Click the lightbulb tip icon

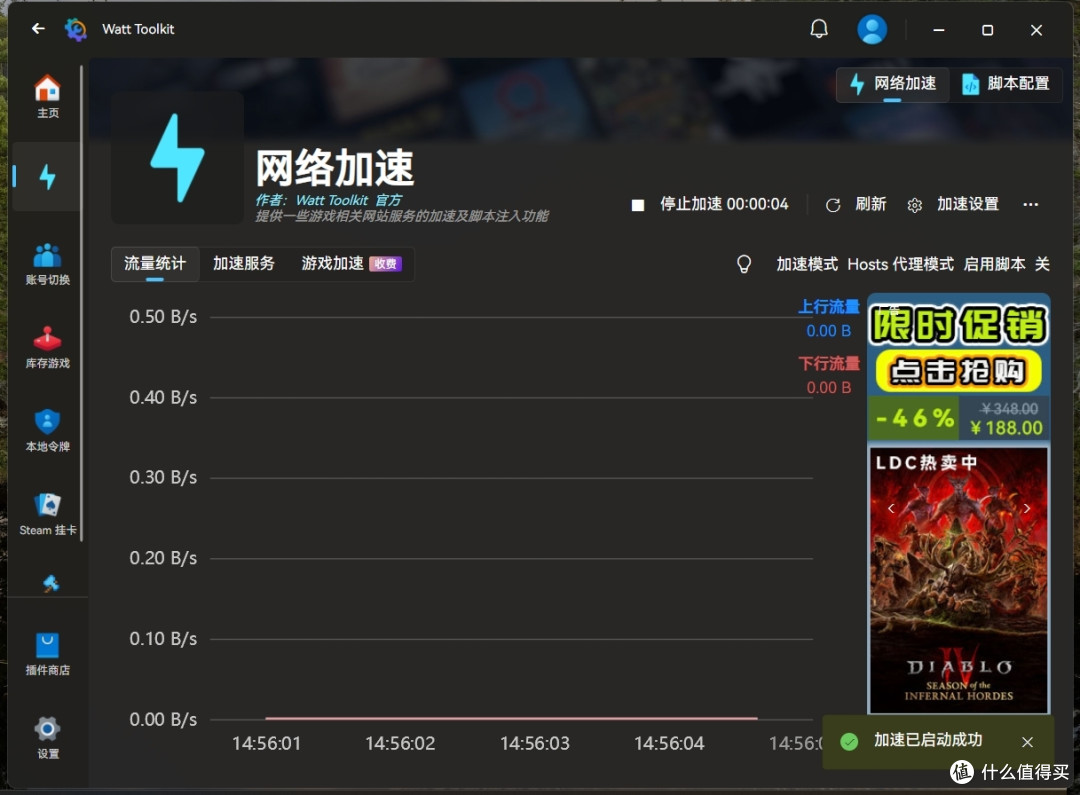point(743,263)
